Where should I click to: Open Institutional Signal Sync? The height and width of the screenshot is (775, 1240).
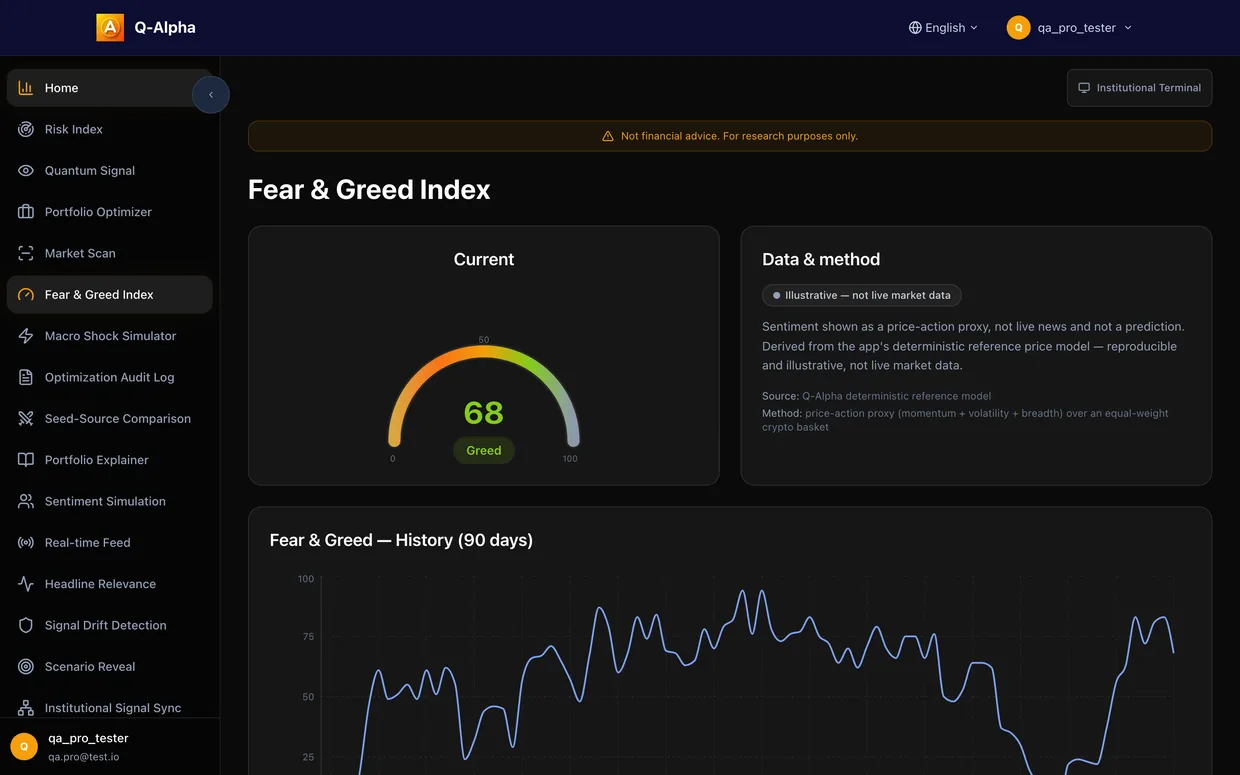(x=109, y=708)
